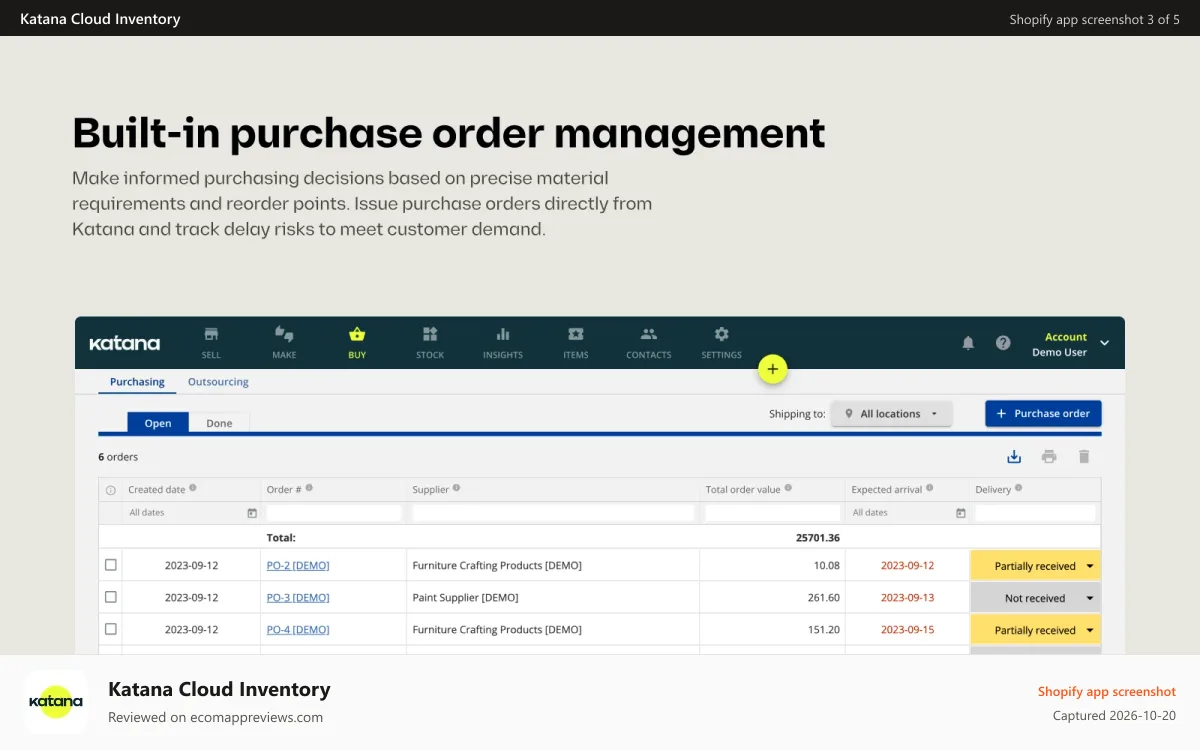Open the MAKE section icon

284,334
